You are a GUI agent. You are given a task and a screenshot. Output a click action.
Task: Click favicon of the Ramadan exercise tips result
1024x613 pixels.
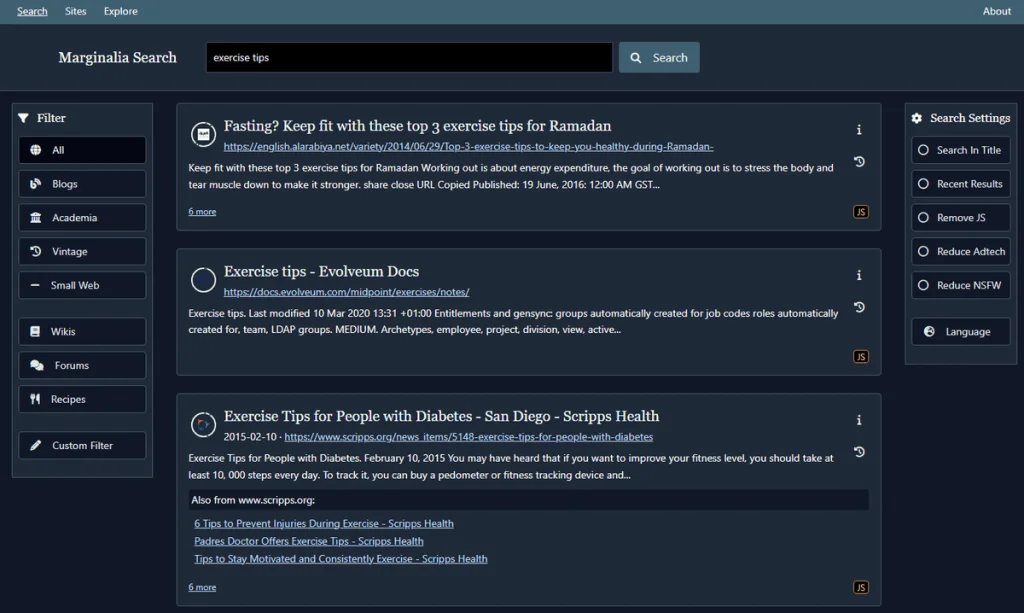tap(203, 134)
